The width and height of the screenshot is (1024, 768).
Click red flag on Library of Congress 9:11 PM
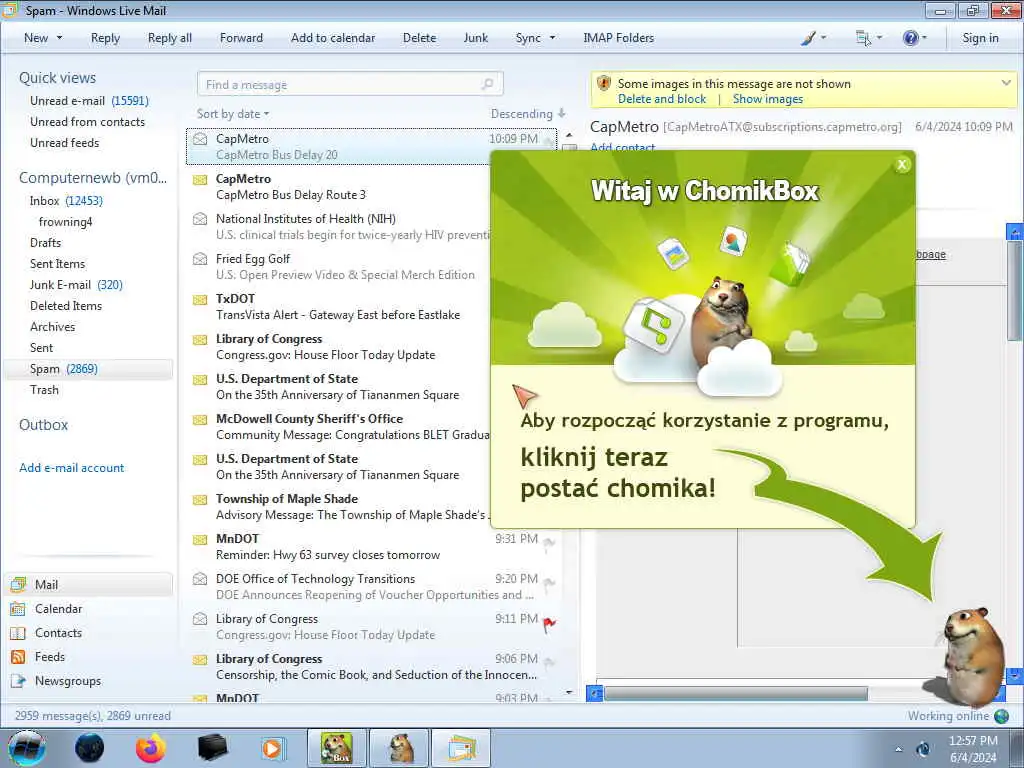click(x=549, y=624)
